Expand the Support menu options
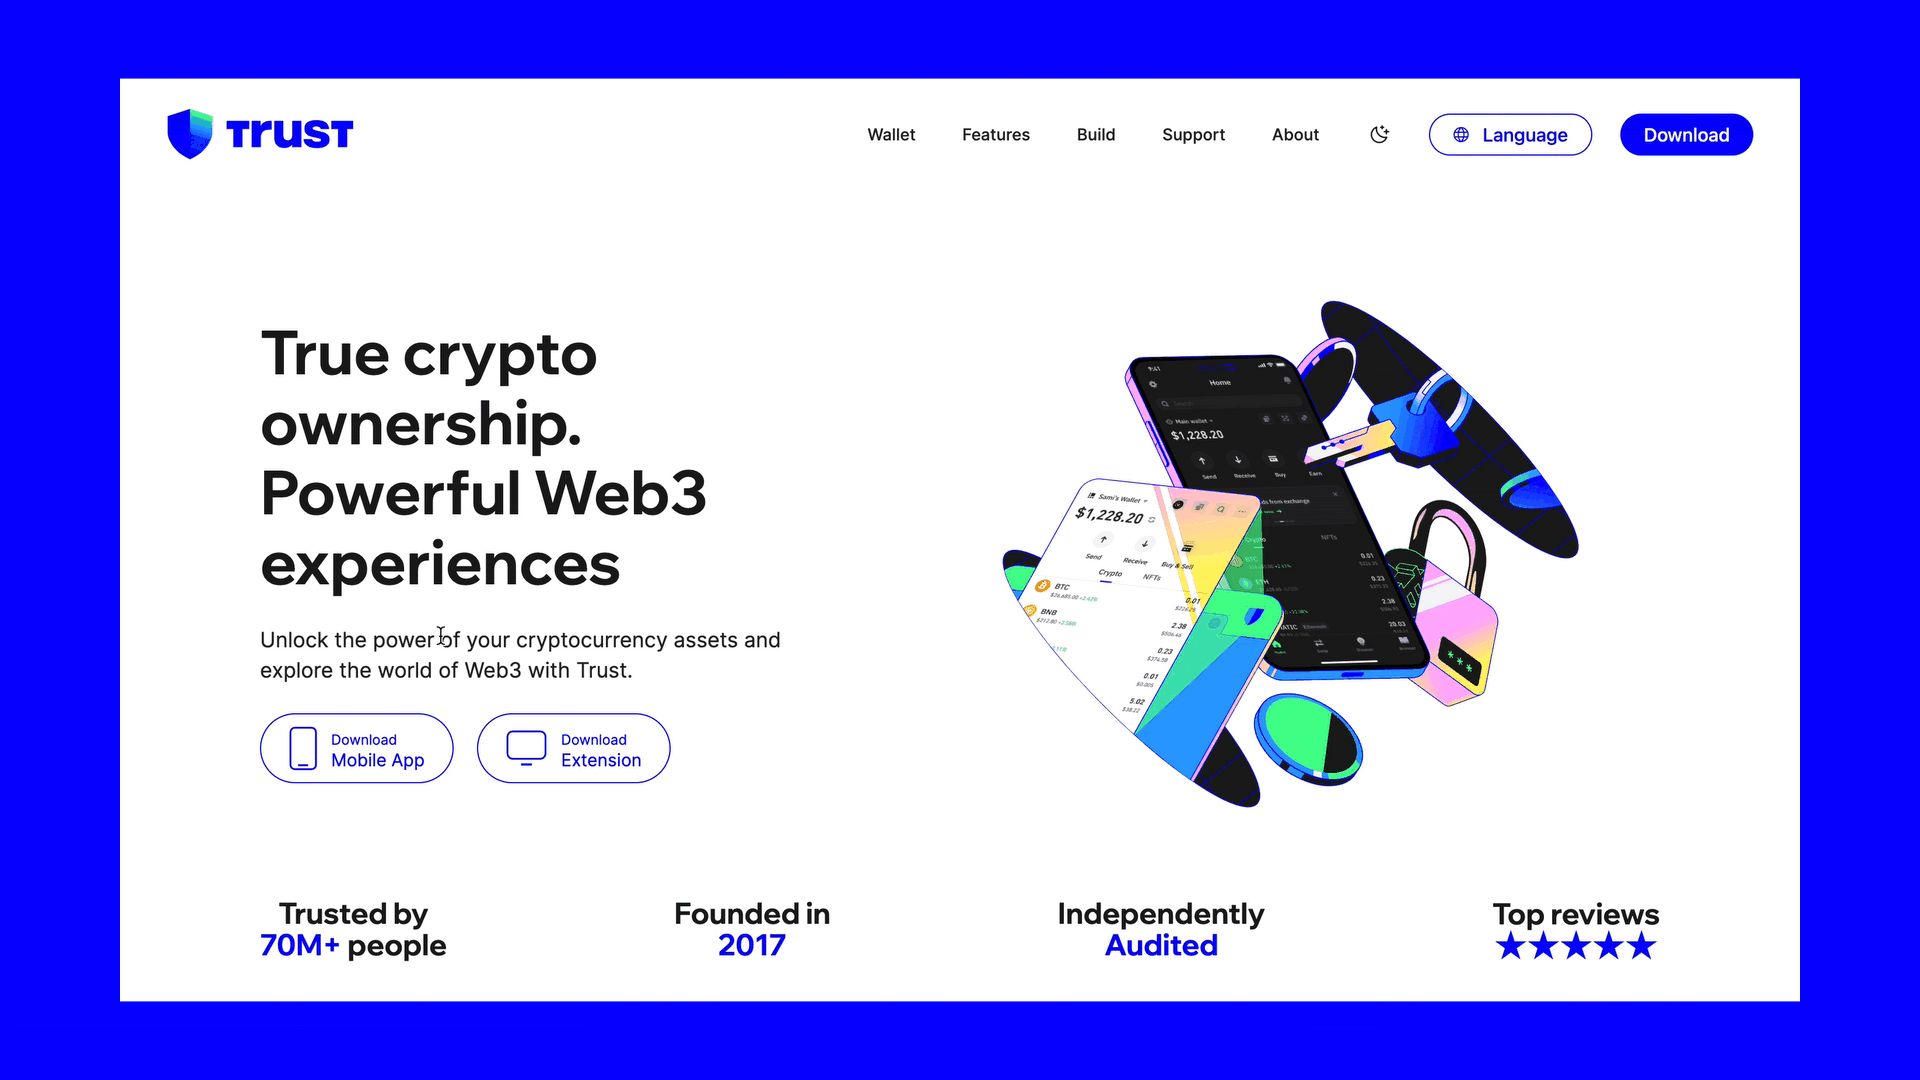The height and width of the screenshot is (1080, 1920). (1193, 135)
